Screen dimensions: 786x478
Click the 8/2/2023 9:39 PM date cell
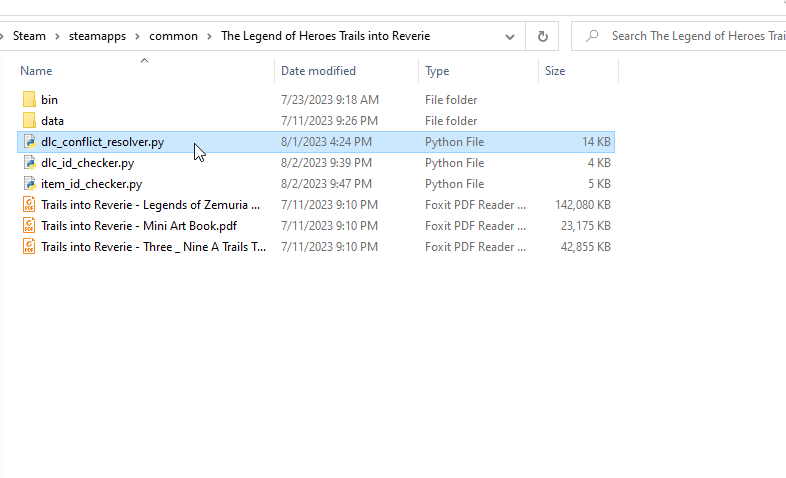[x=326, y=163]
